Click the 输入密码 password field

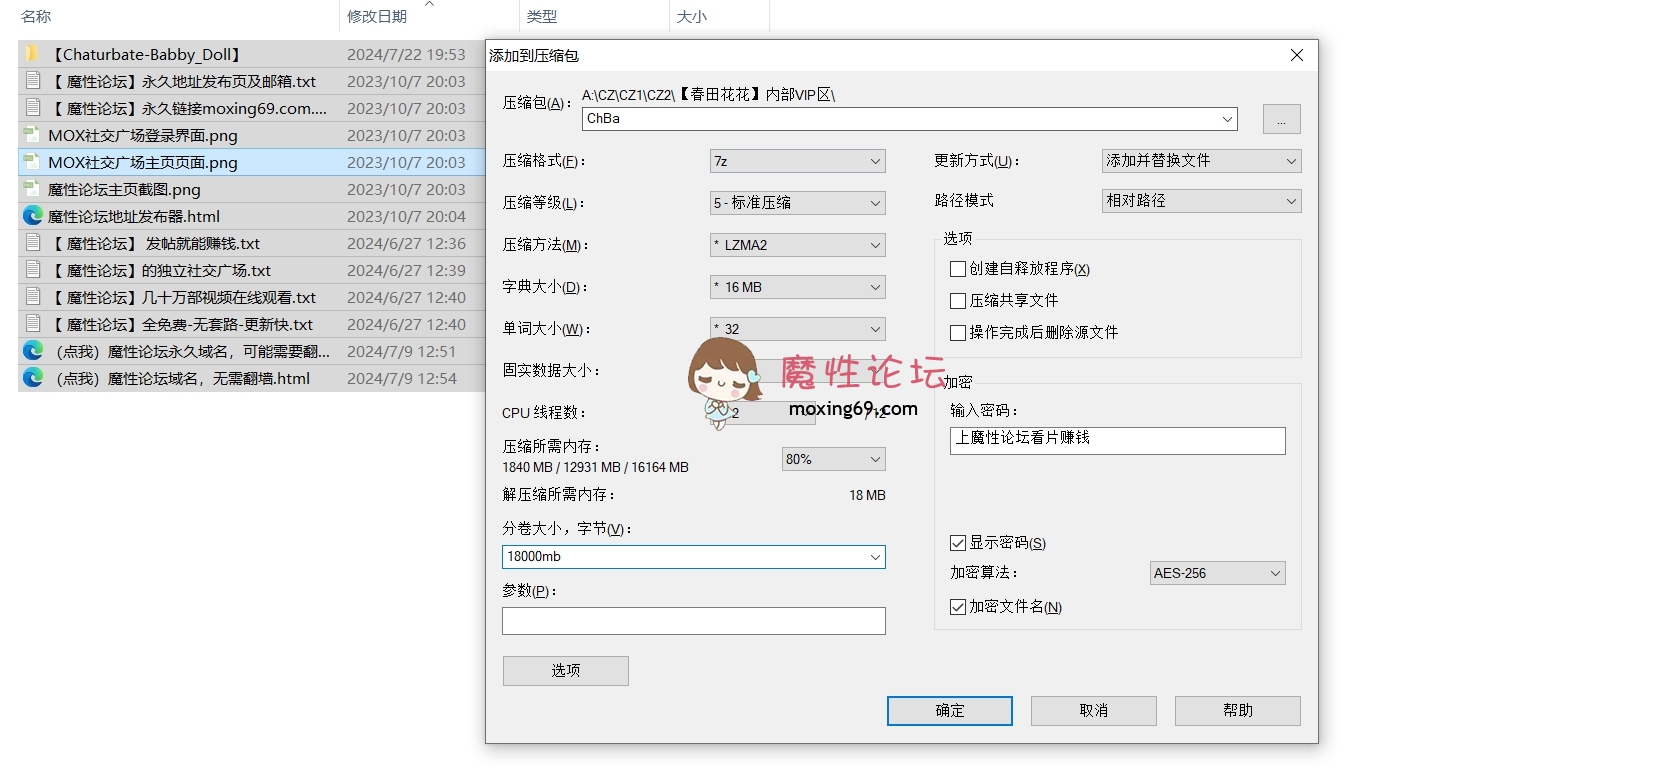pyautogui.click(x=1118, y=441)
